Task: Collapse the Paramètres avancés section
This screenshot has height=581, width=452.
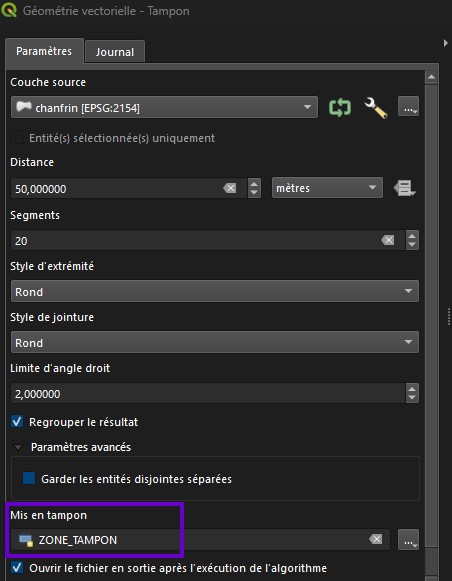Action: tap(17, 447)
